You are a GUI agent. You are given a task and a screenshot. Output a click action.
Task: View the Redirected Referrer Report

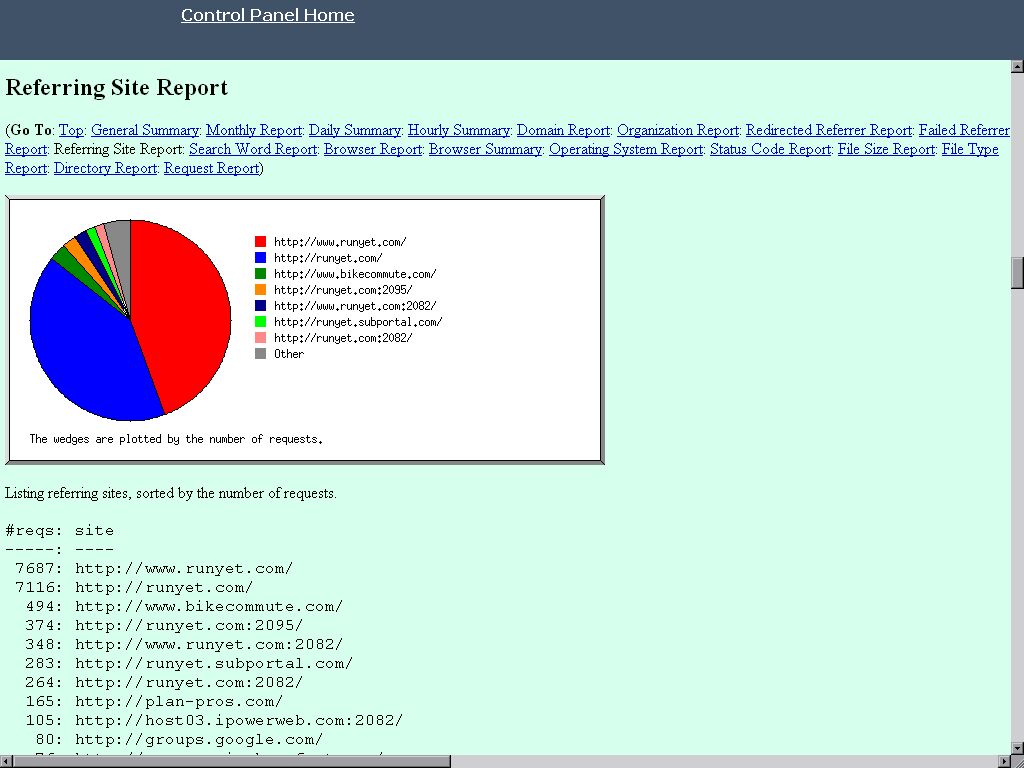829,130
